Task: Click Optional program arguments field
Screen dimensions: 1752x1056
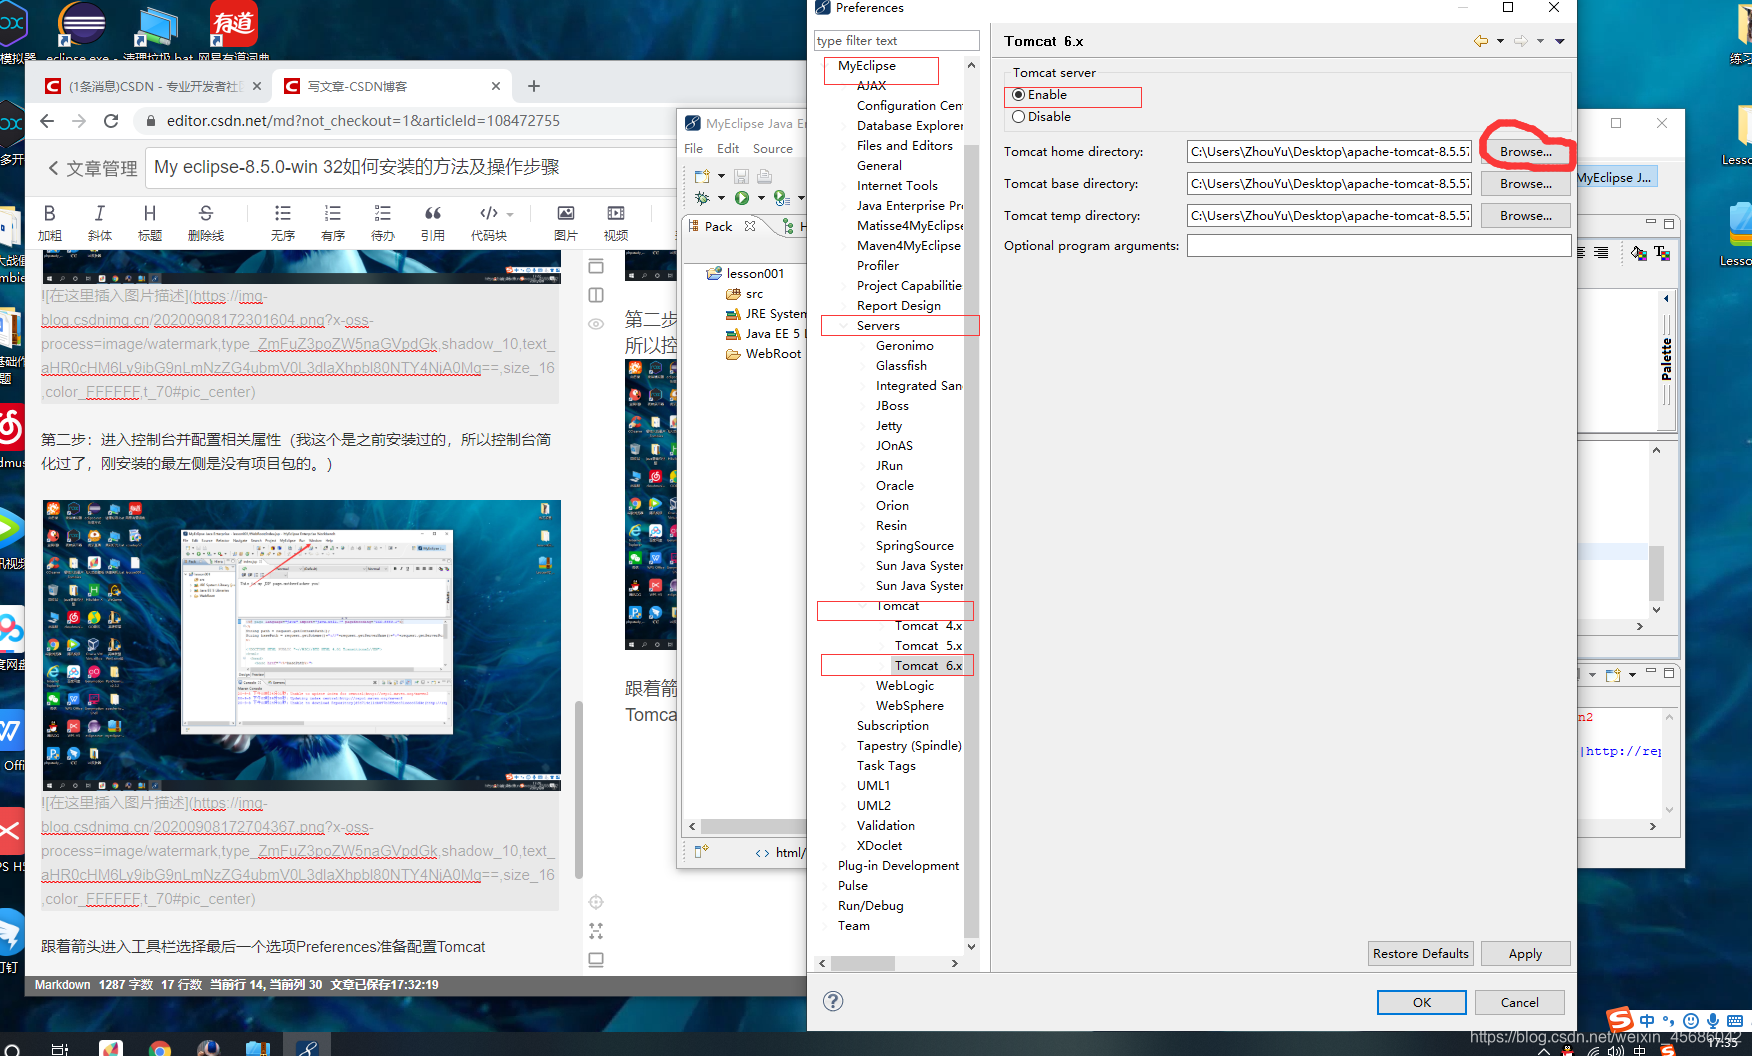Action: pos(1379,246)
